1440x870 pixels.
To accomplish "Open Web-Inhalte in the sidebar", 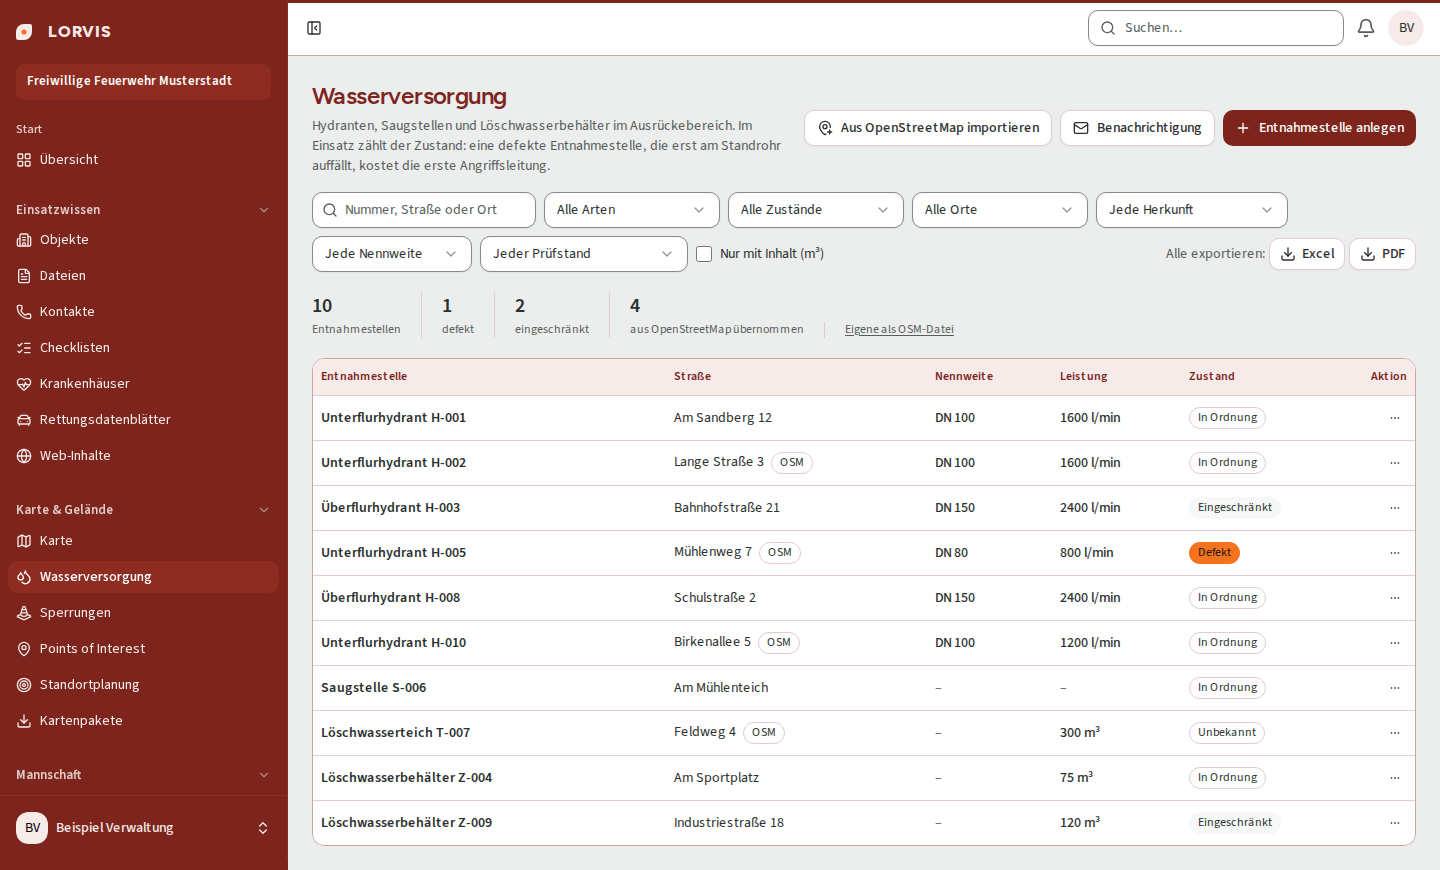I will [143, 456].
